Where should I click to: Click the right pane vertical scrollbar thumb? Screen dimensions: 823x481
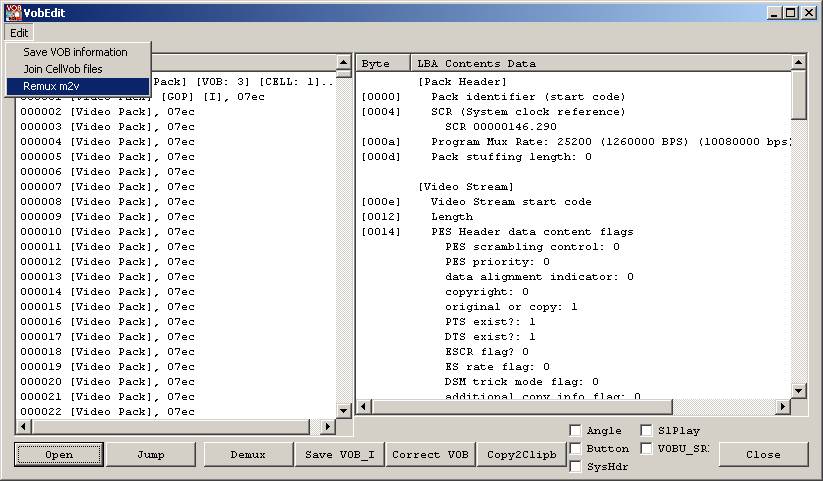(798, 95)
